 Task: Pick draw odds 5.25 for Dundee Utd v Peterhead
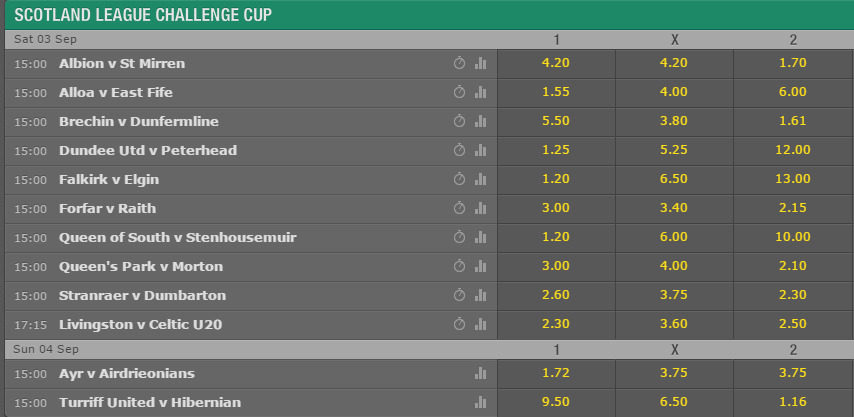(674, 150)
